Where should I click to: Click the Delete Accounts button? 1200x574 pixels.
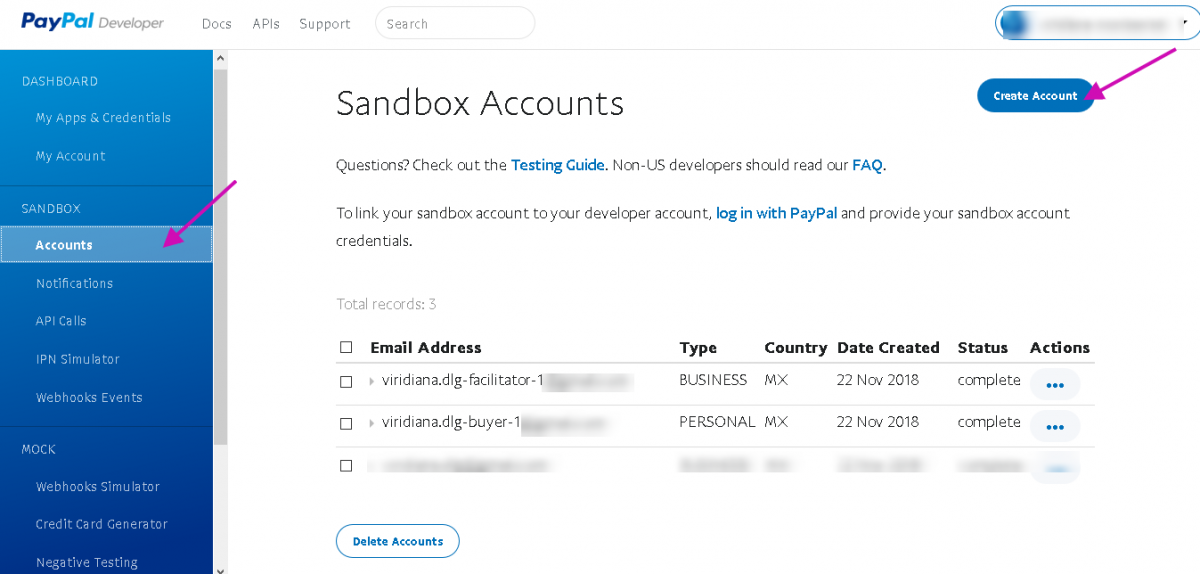[x=397, y=541]
